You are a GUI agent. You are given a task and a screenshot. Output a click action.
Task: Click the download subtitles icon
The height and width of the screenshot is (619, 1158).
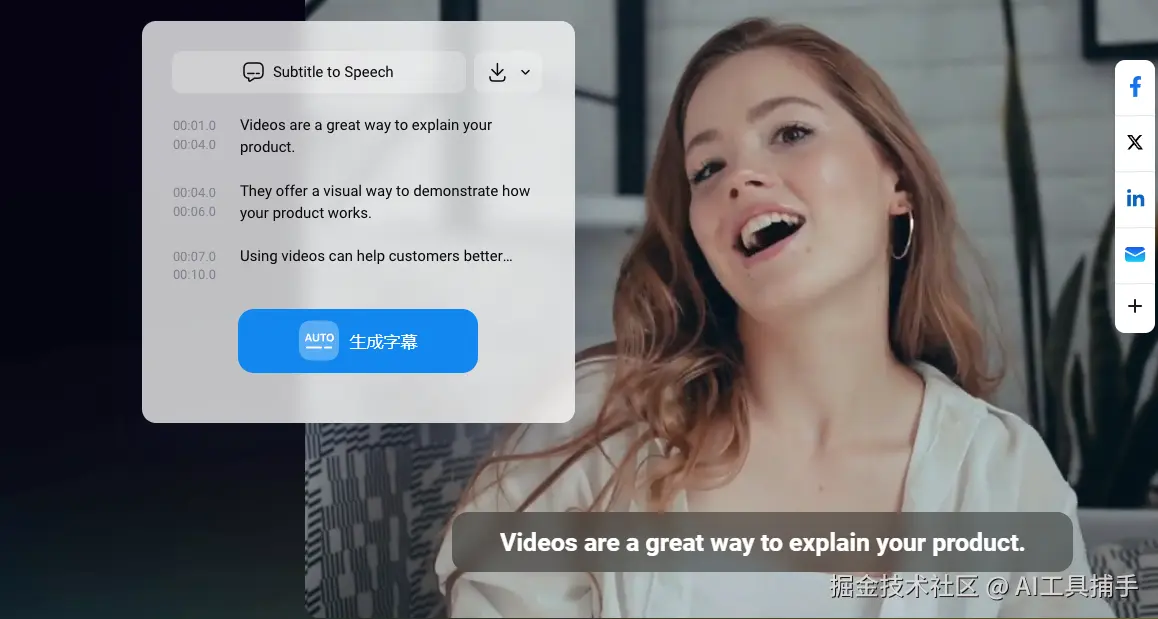point(497,72)
